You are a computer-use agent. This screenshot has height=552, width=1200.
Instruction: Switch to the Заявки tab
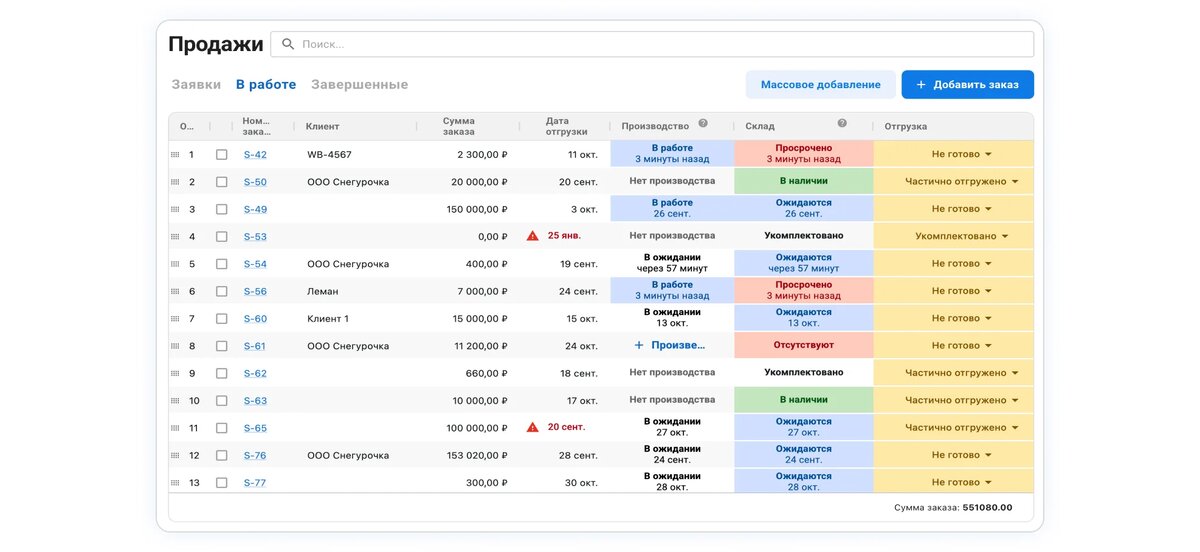point(196,85)
